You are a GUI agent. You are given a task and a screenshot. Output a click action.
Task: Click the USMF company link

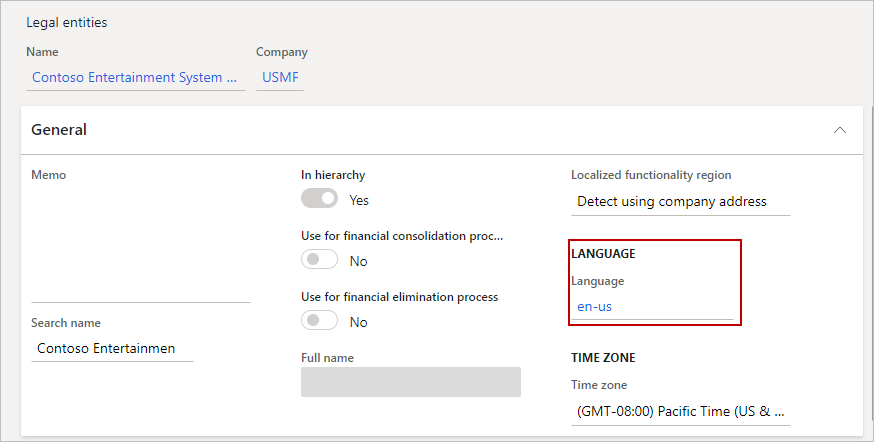point(279,77)
